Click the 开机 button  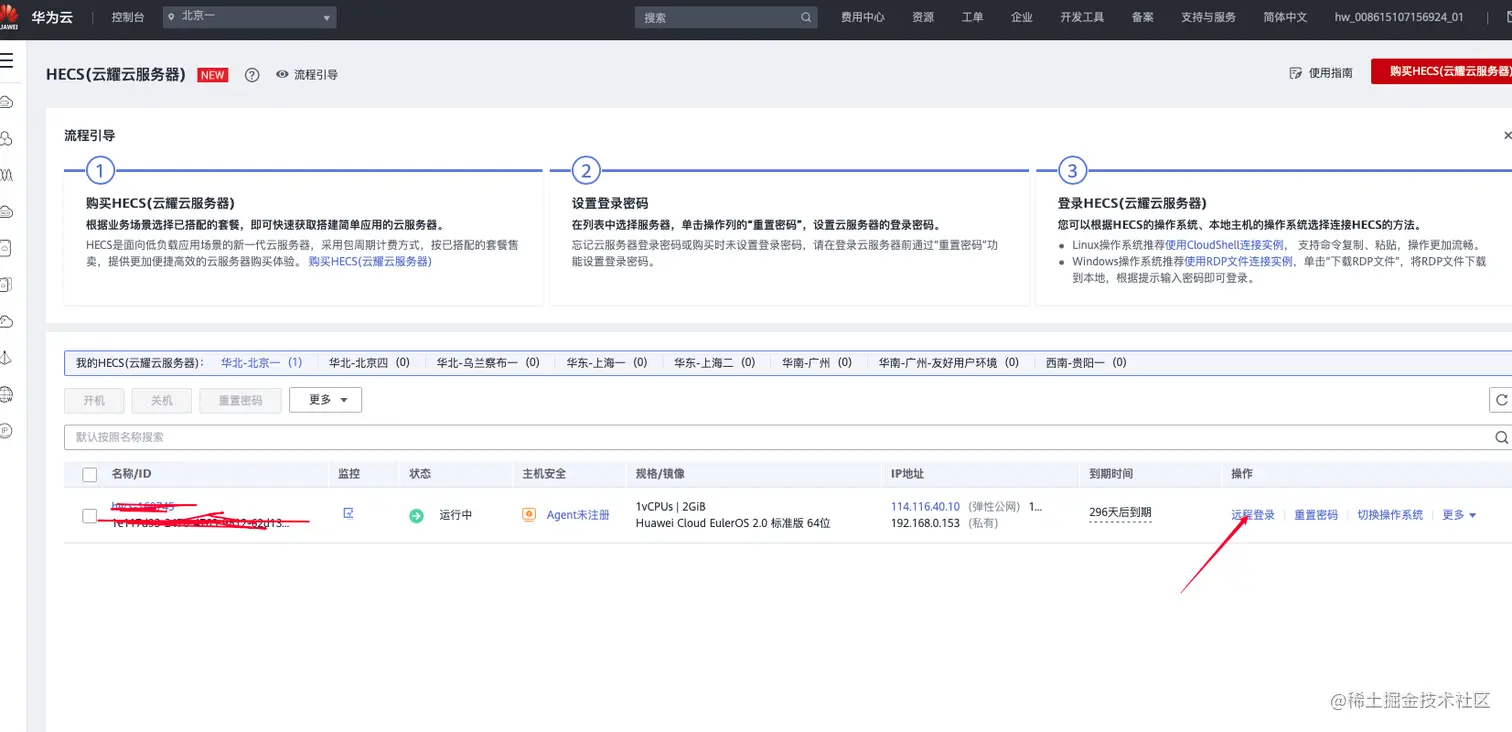point(94,400)
